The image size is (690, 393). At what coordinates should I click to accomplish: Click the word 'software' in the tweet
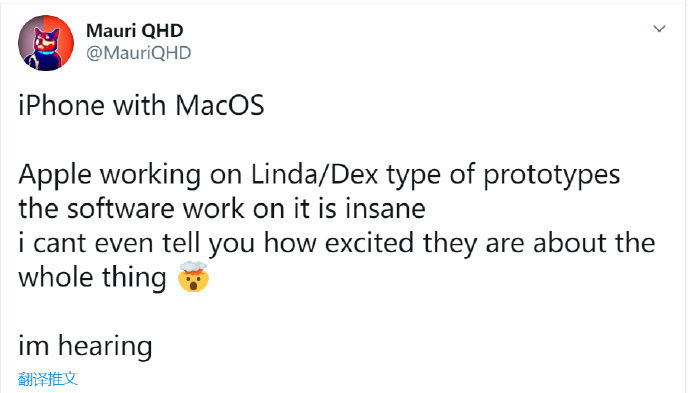pos(120,209)
